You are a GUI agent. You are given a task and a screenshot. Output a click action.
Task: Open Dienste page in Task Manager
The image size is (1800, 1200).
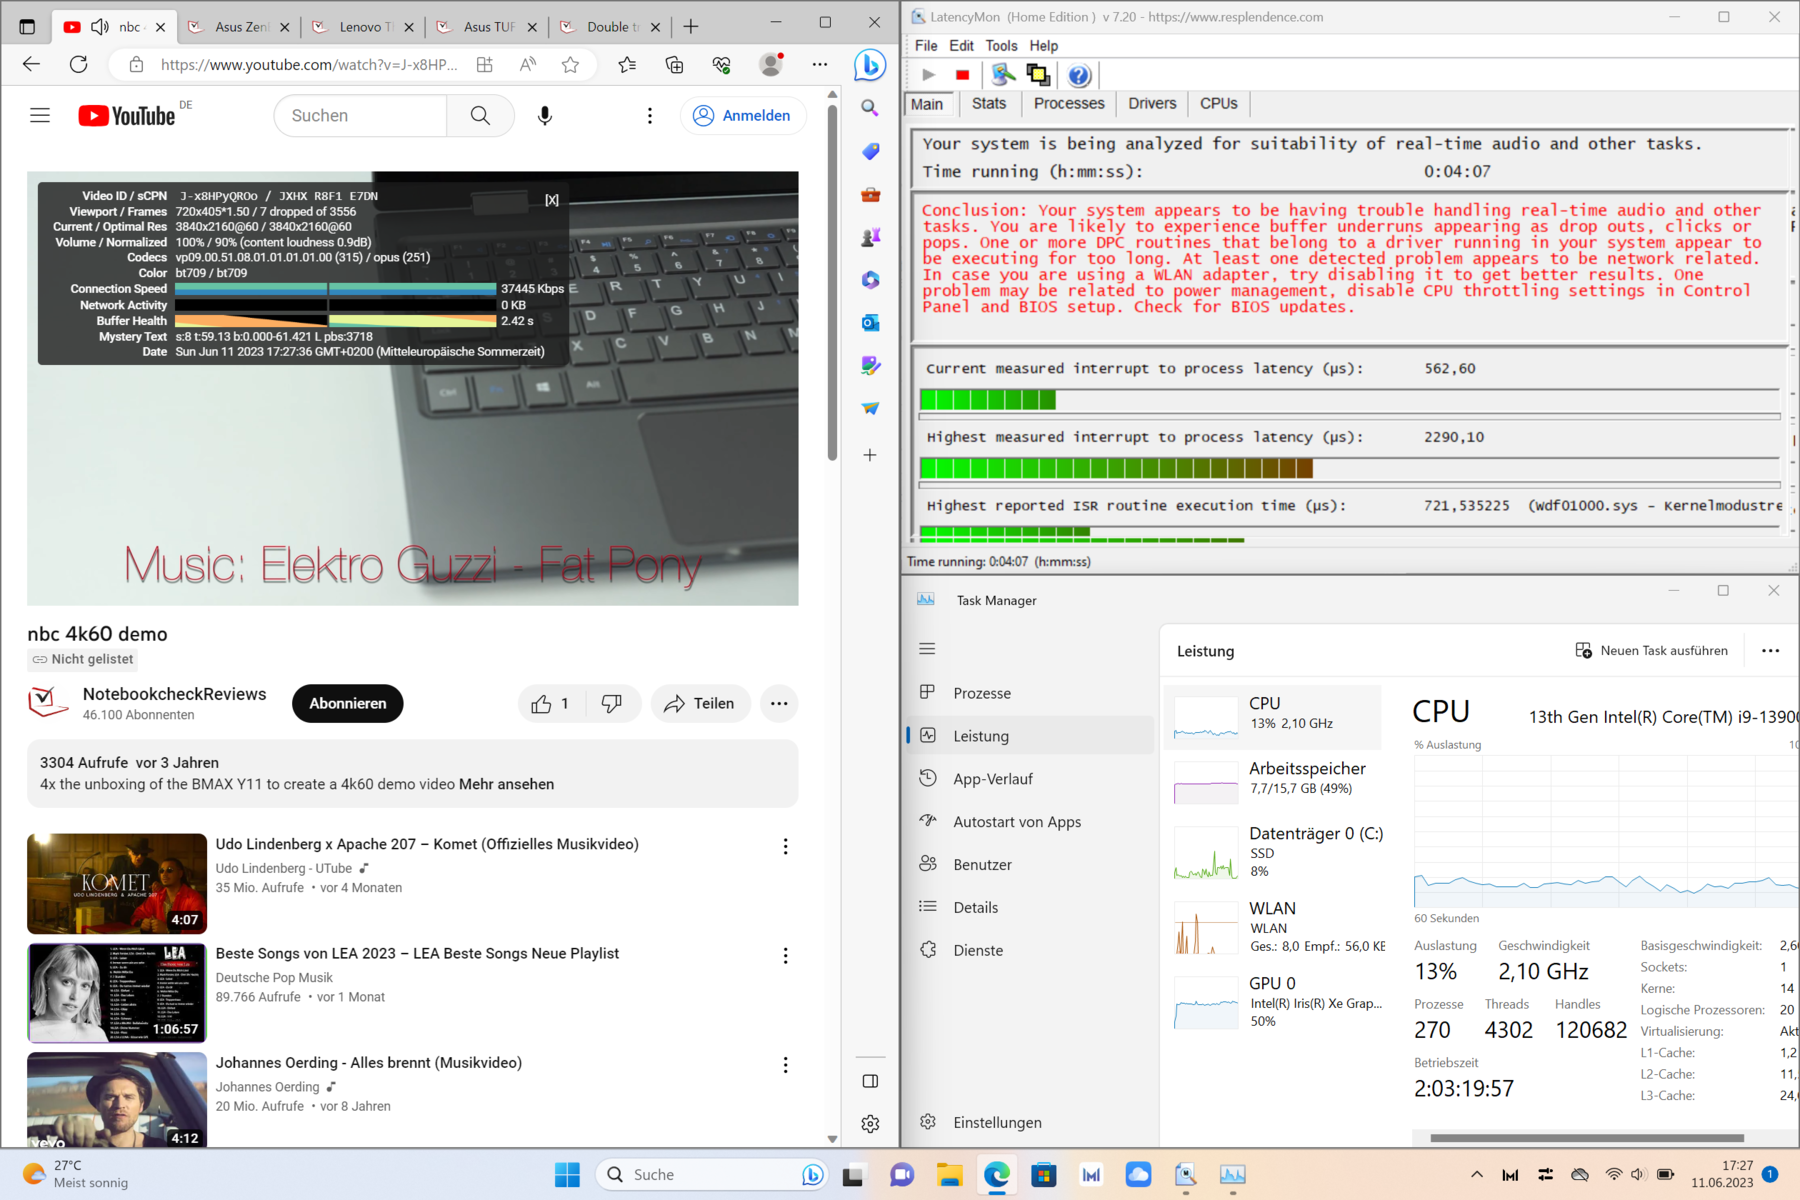[x=1031, y=950]
